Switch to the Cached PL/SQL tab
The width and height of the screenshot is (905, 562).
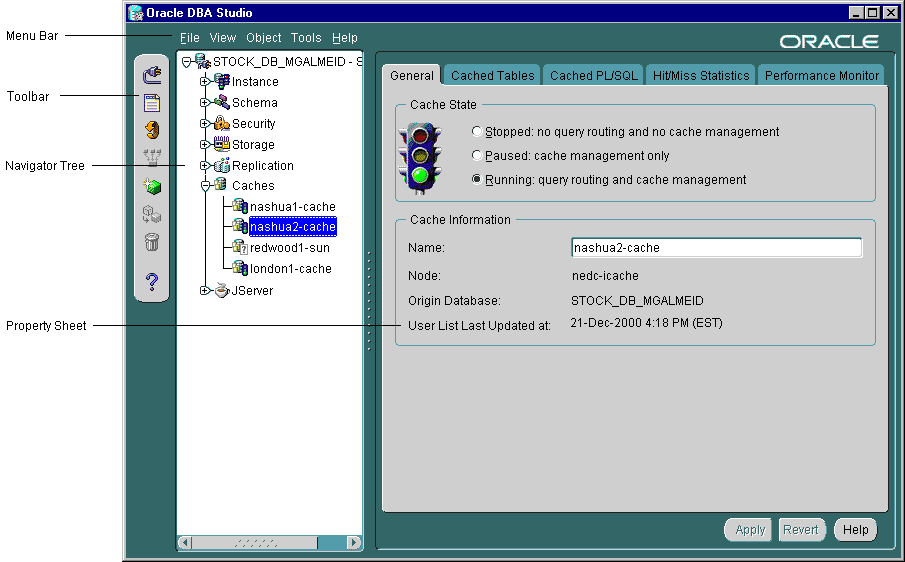click(593, 76)
